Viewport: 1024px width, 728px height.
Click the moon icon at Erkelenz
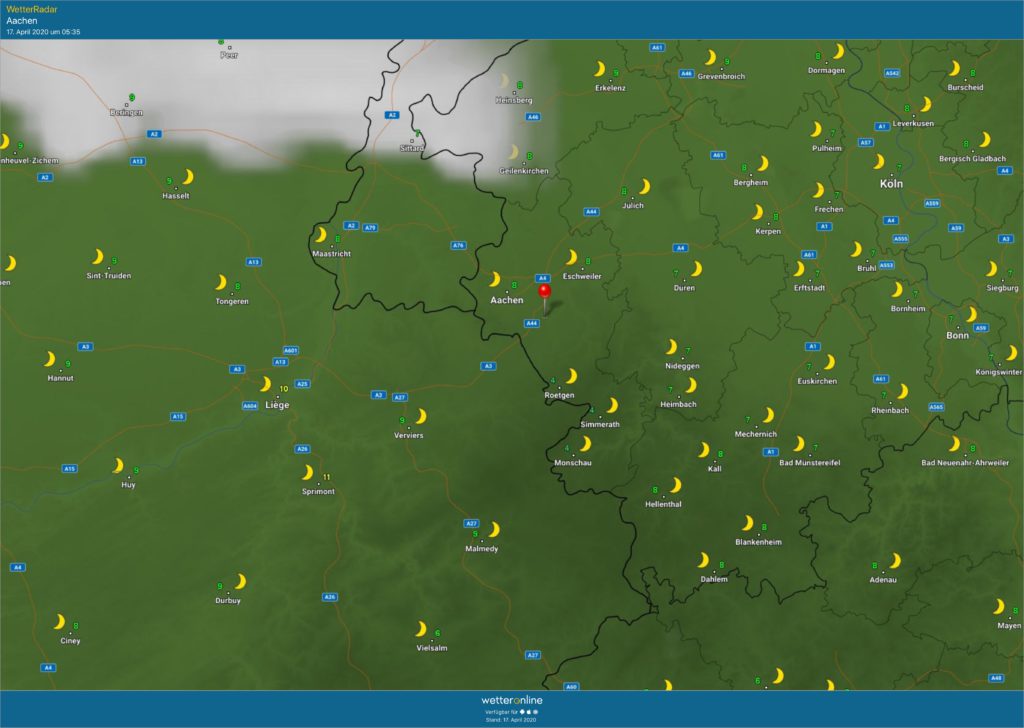[x=600, y=69]
